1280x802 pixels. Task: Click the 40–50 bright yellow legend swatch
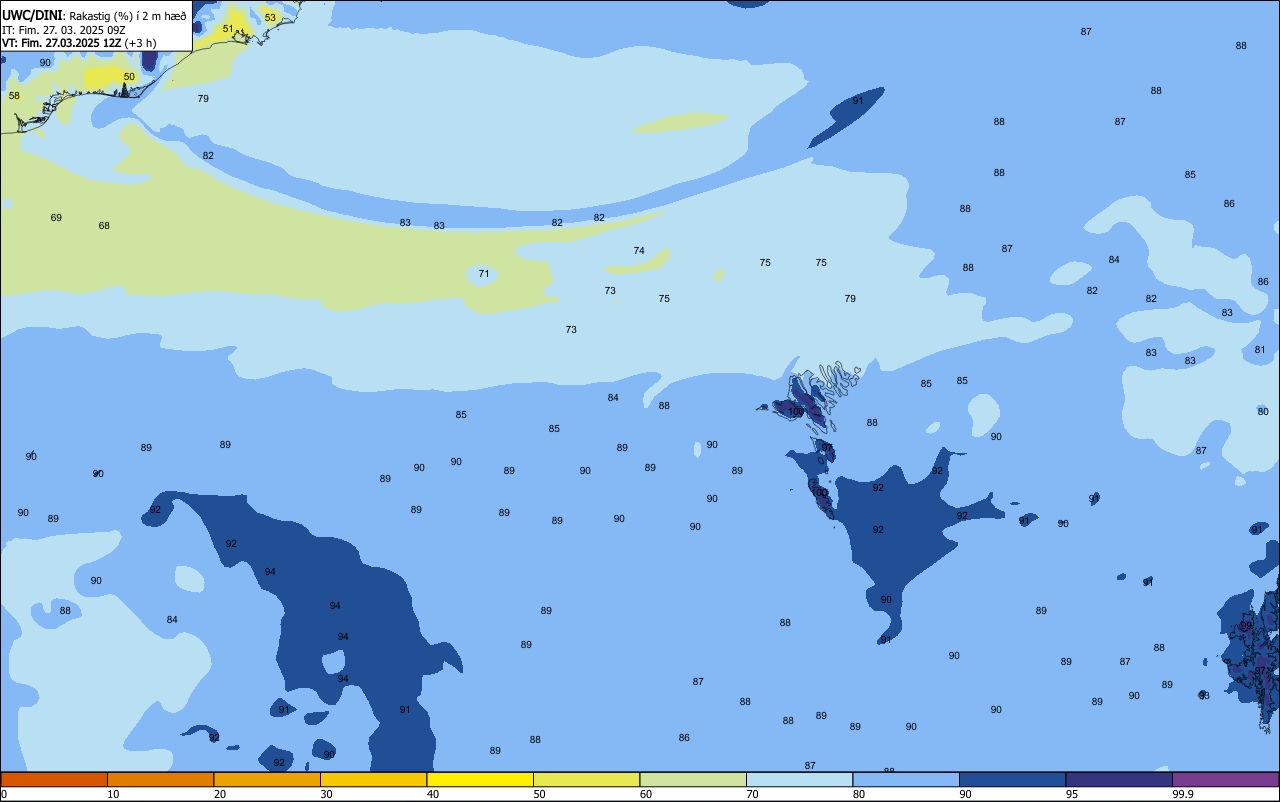click(x=480, y=779)
